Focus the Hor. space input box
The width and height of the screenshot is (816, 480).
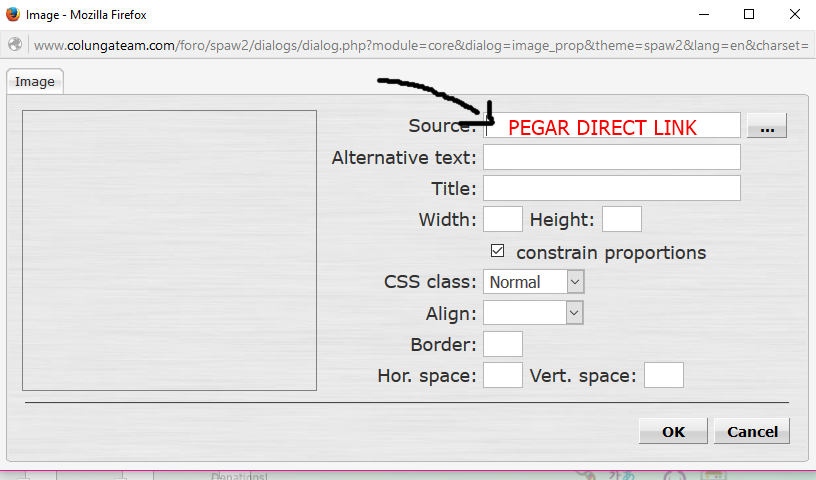click(502, 375)
